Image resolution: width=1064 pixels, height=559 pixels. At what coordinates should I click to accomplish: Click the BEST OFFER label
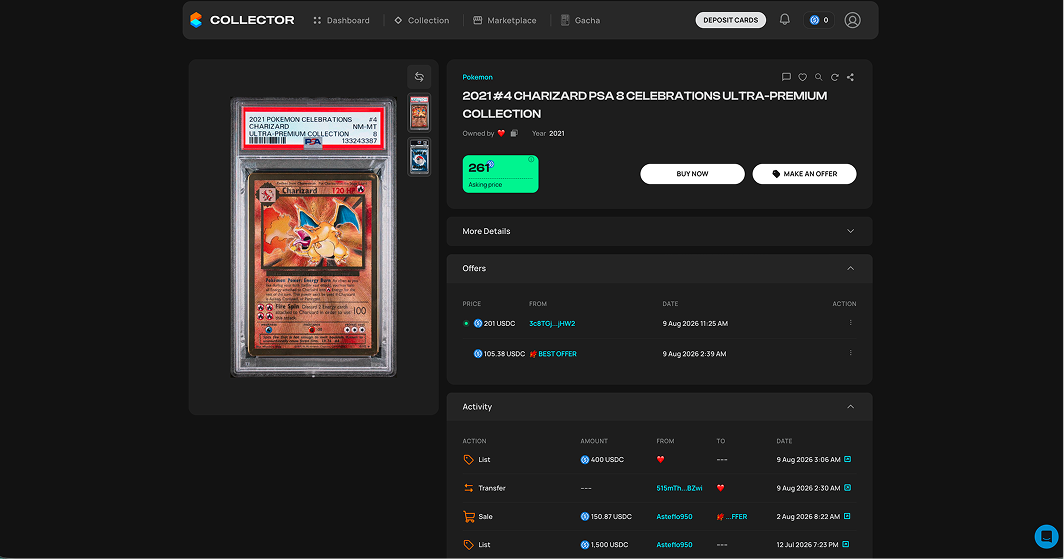click(x=553, y=354)
